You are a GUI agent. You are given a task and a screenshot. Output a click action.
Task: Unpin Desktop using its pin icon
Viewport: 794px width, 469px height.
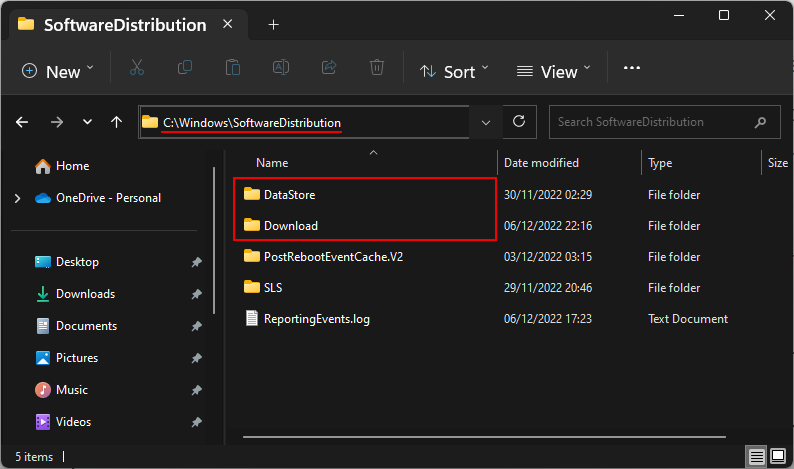pyautogui.click(x=196, y=262)
